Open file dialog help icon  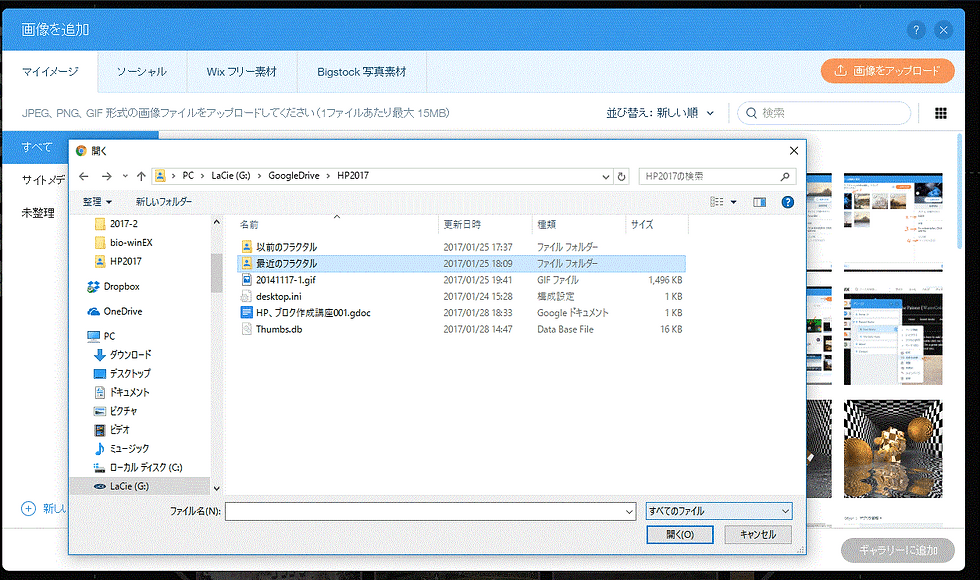click(x=788, y=202)
